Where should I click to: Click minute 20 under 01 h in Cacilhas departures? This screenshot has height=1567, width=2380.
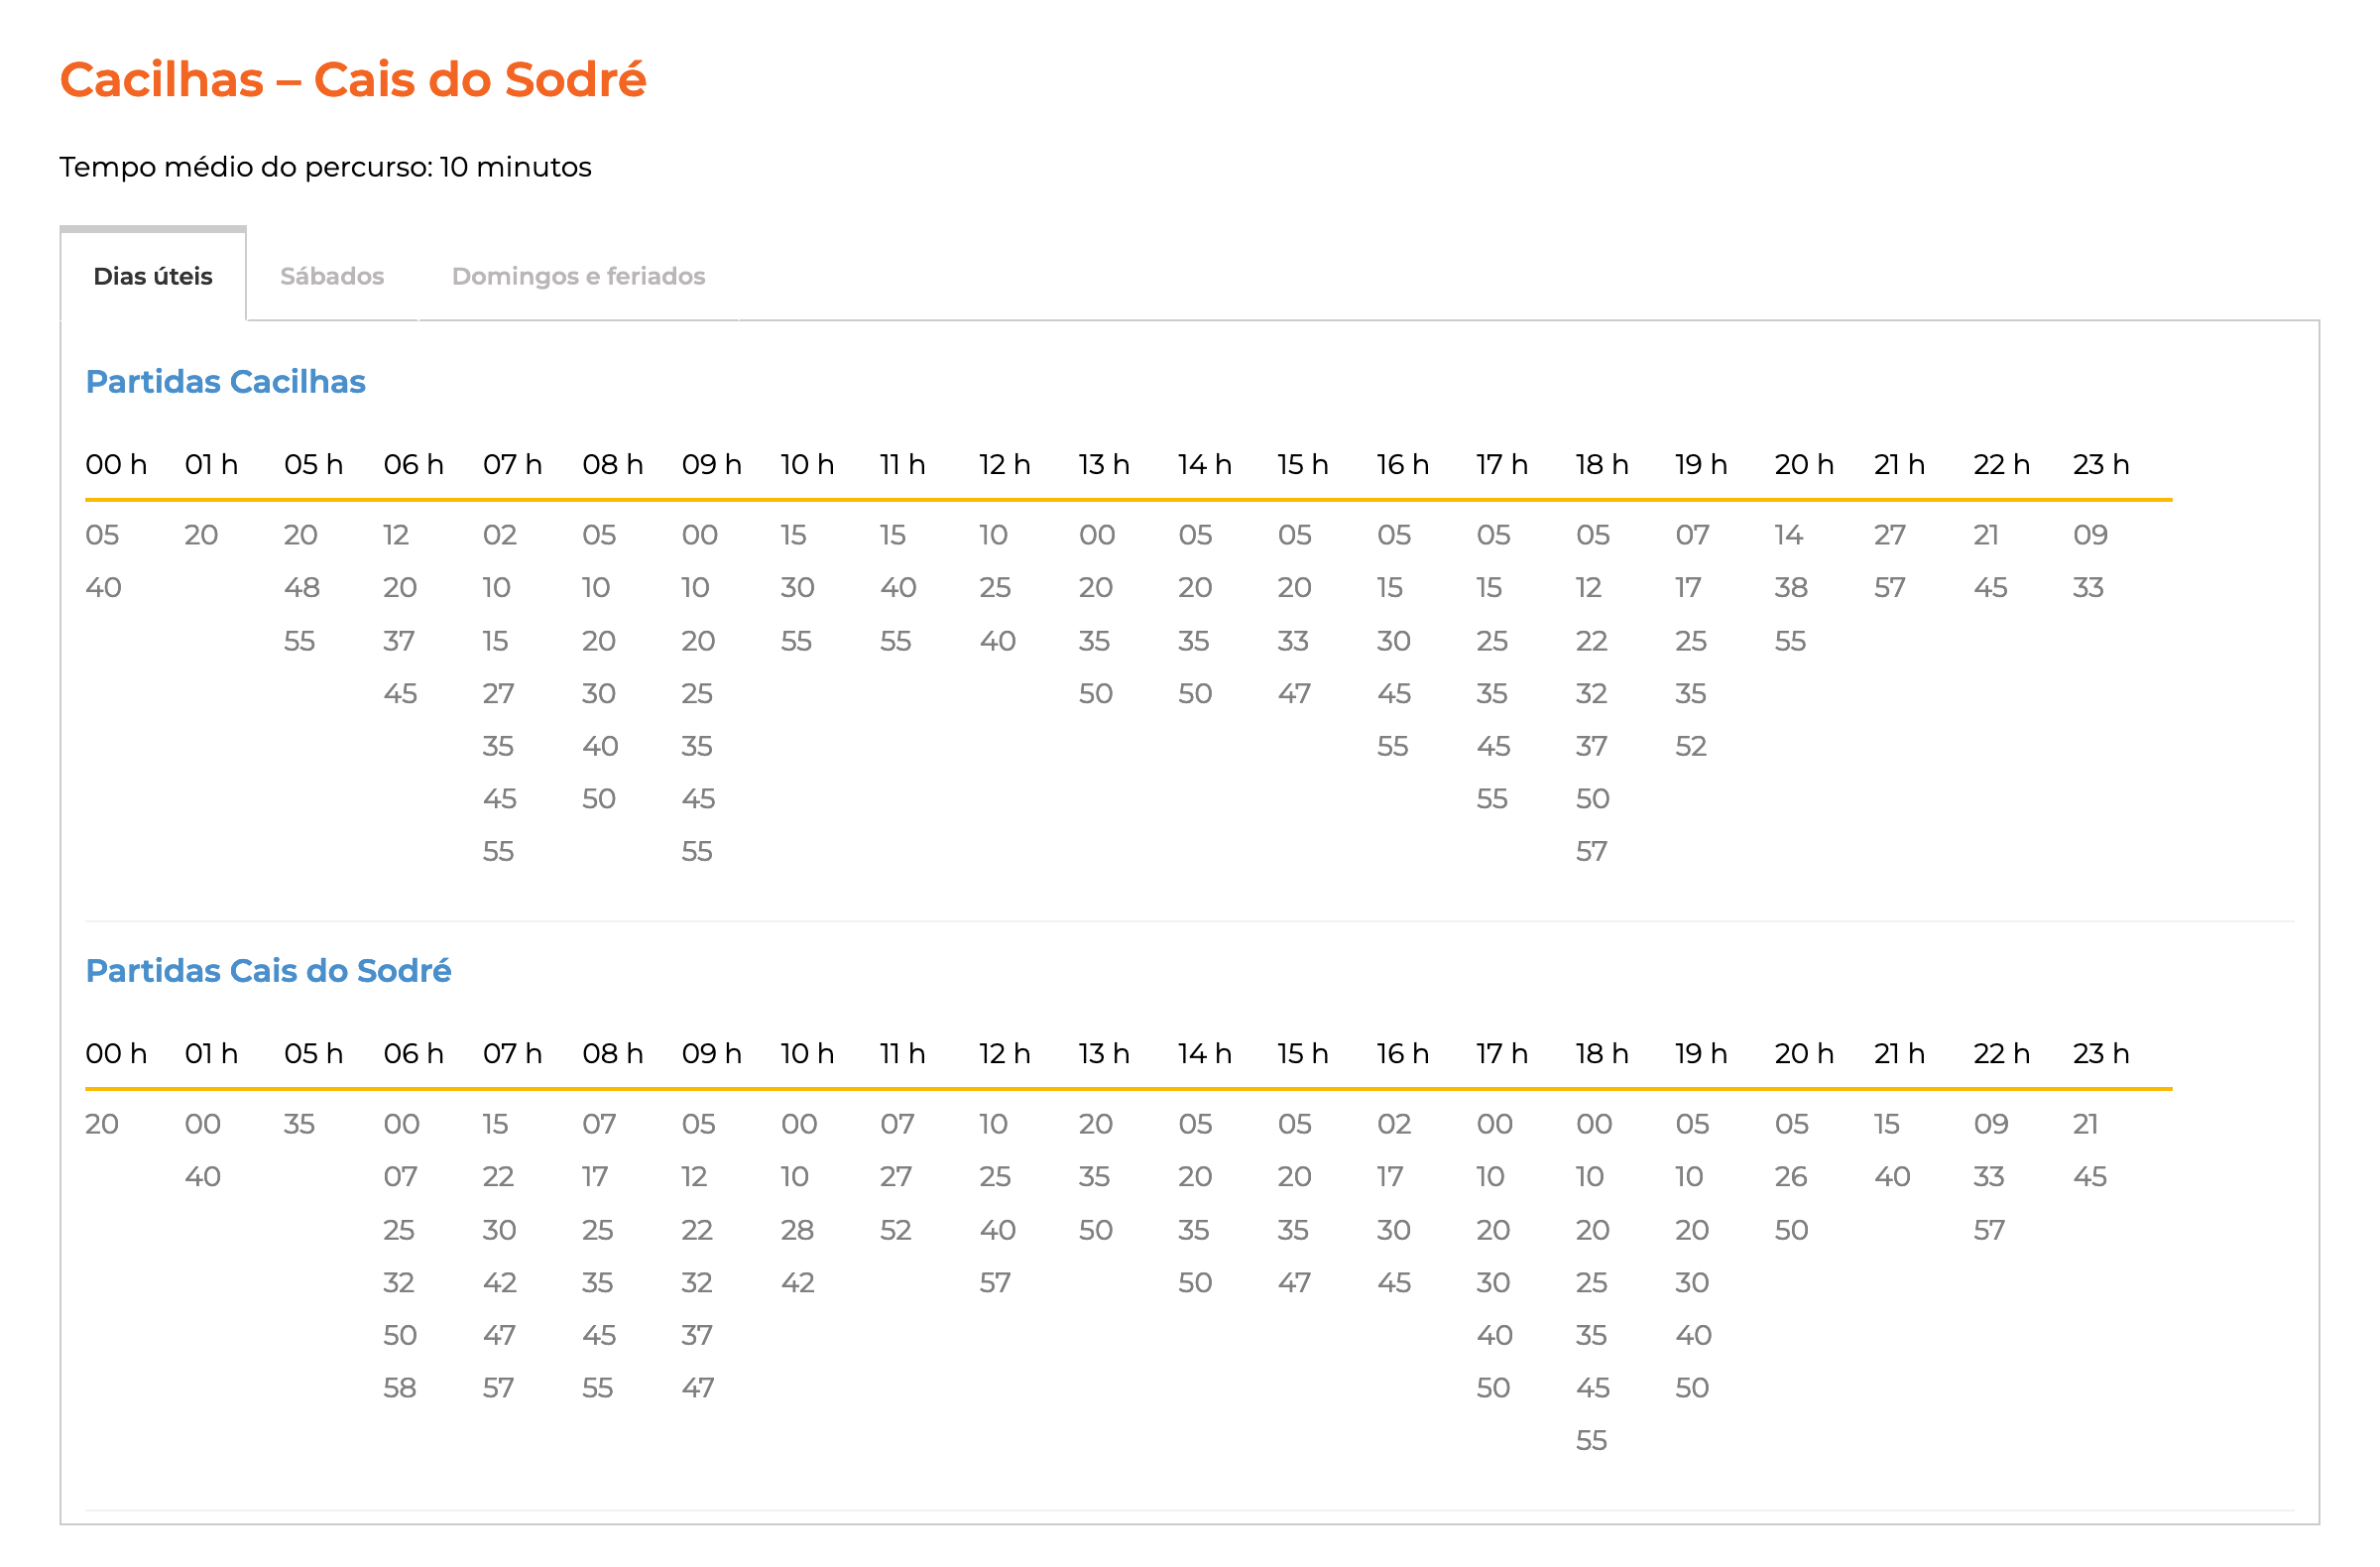[x=201, y=535]
